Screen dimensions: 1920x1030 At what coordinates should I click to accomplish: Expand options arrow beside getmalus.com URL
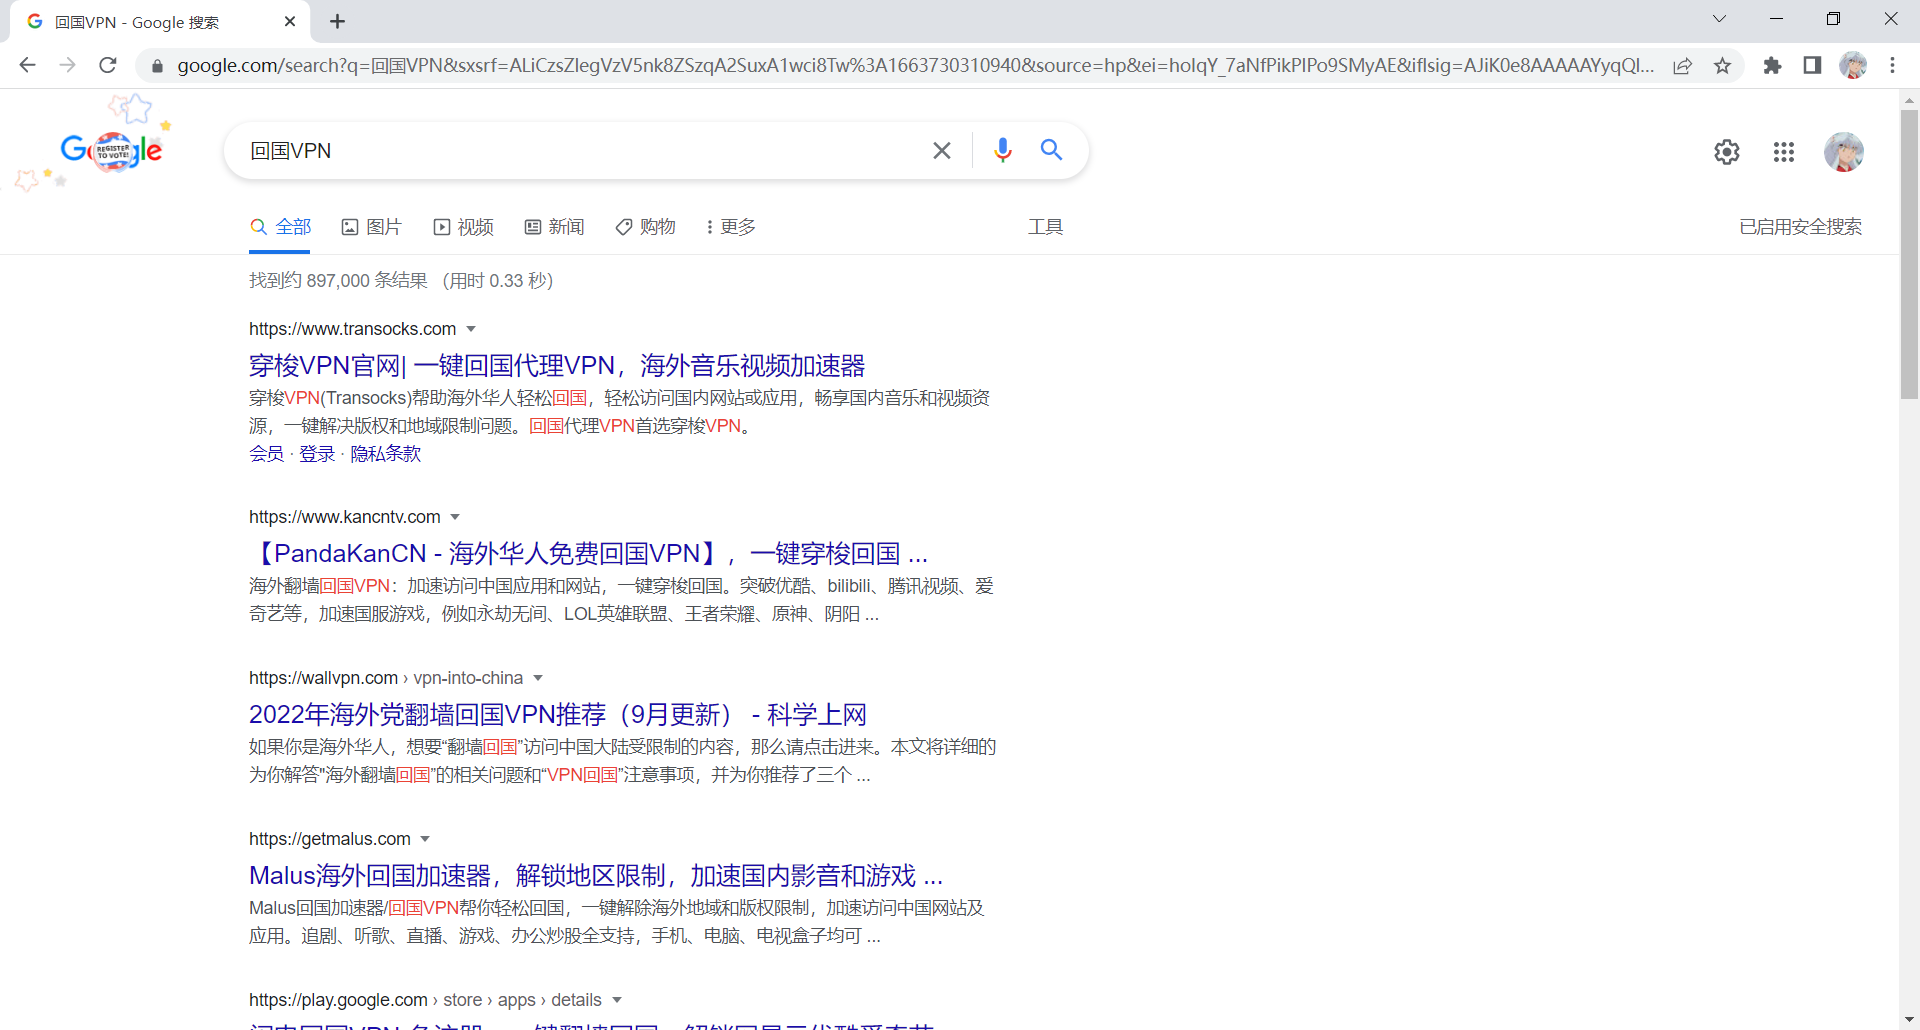pos(425,839)
